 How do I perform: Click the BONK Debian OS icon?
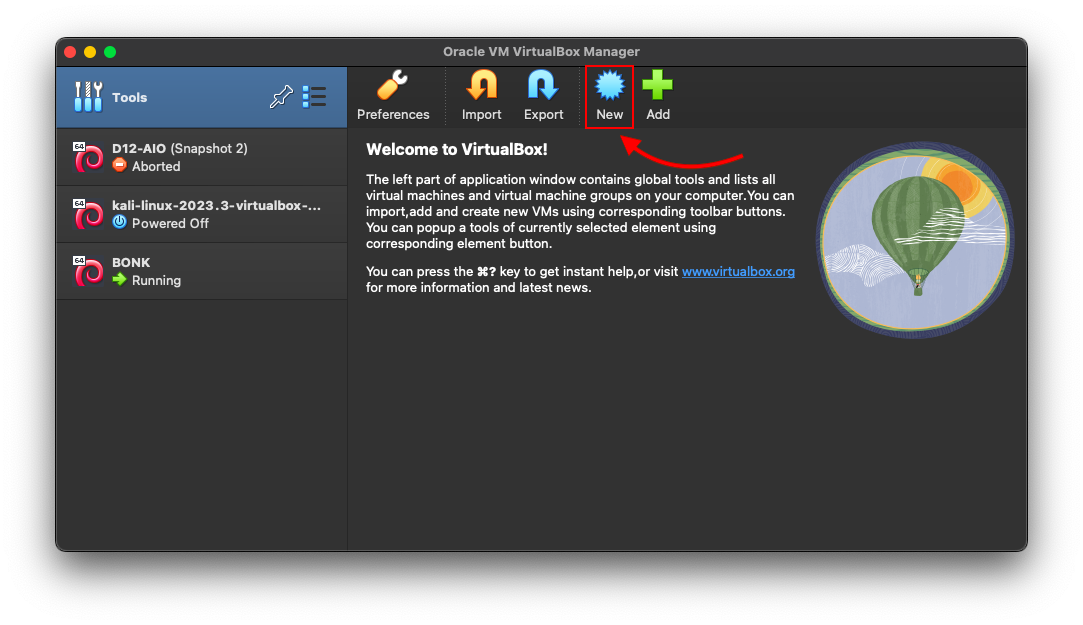88,271
